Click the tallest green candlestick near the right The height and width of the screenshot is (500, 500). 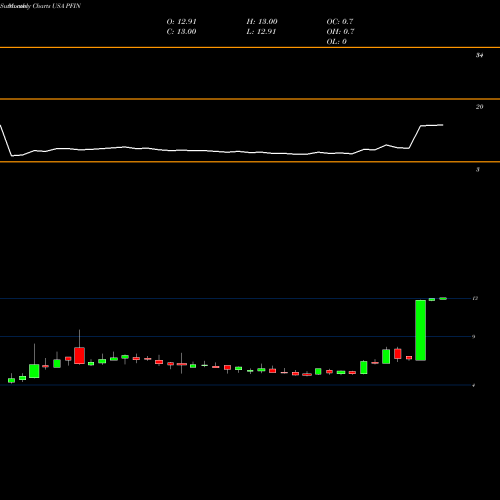click(x=420, y=330)
